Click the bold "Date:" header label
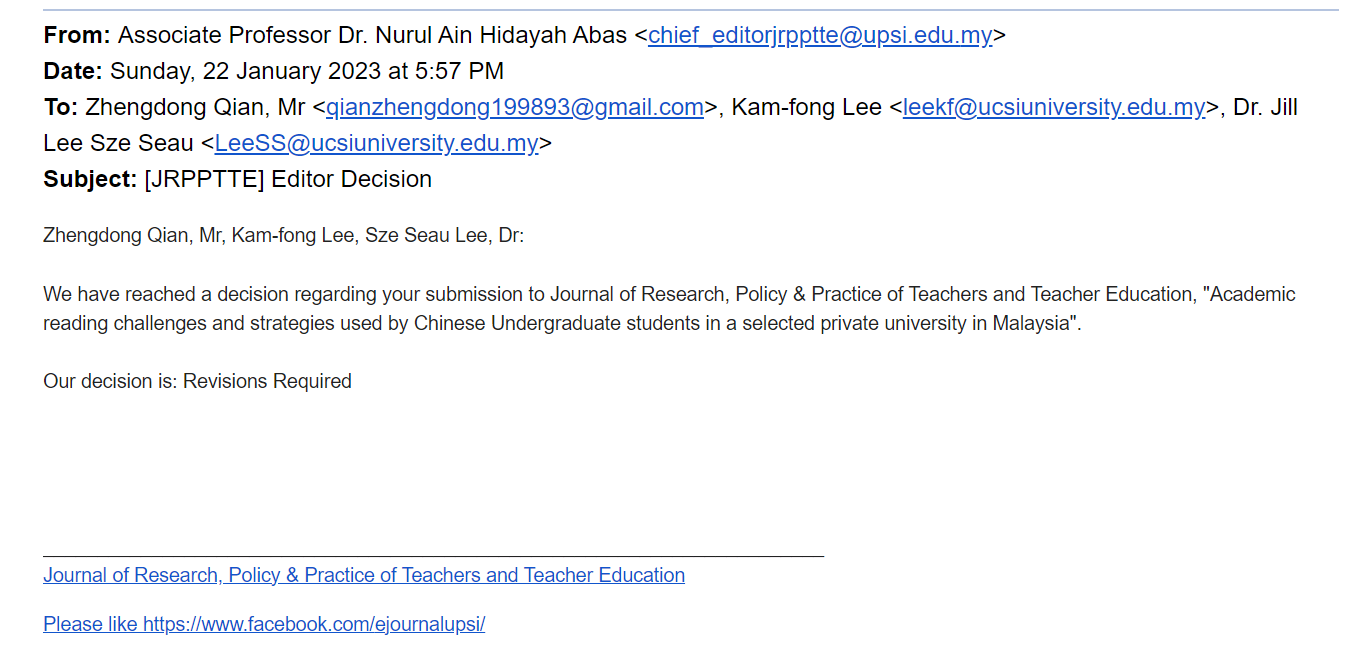1363x659 pixels. tap(73, 71)
